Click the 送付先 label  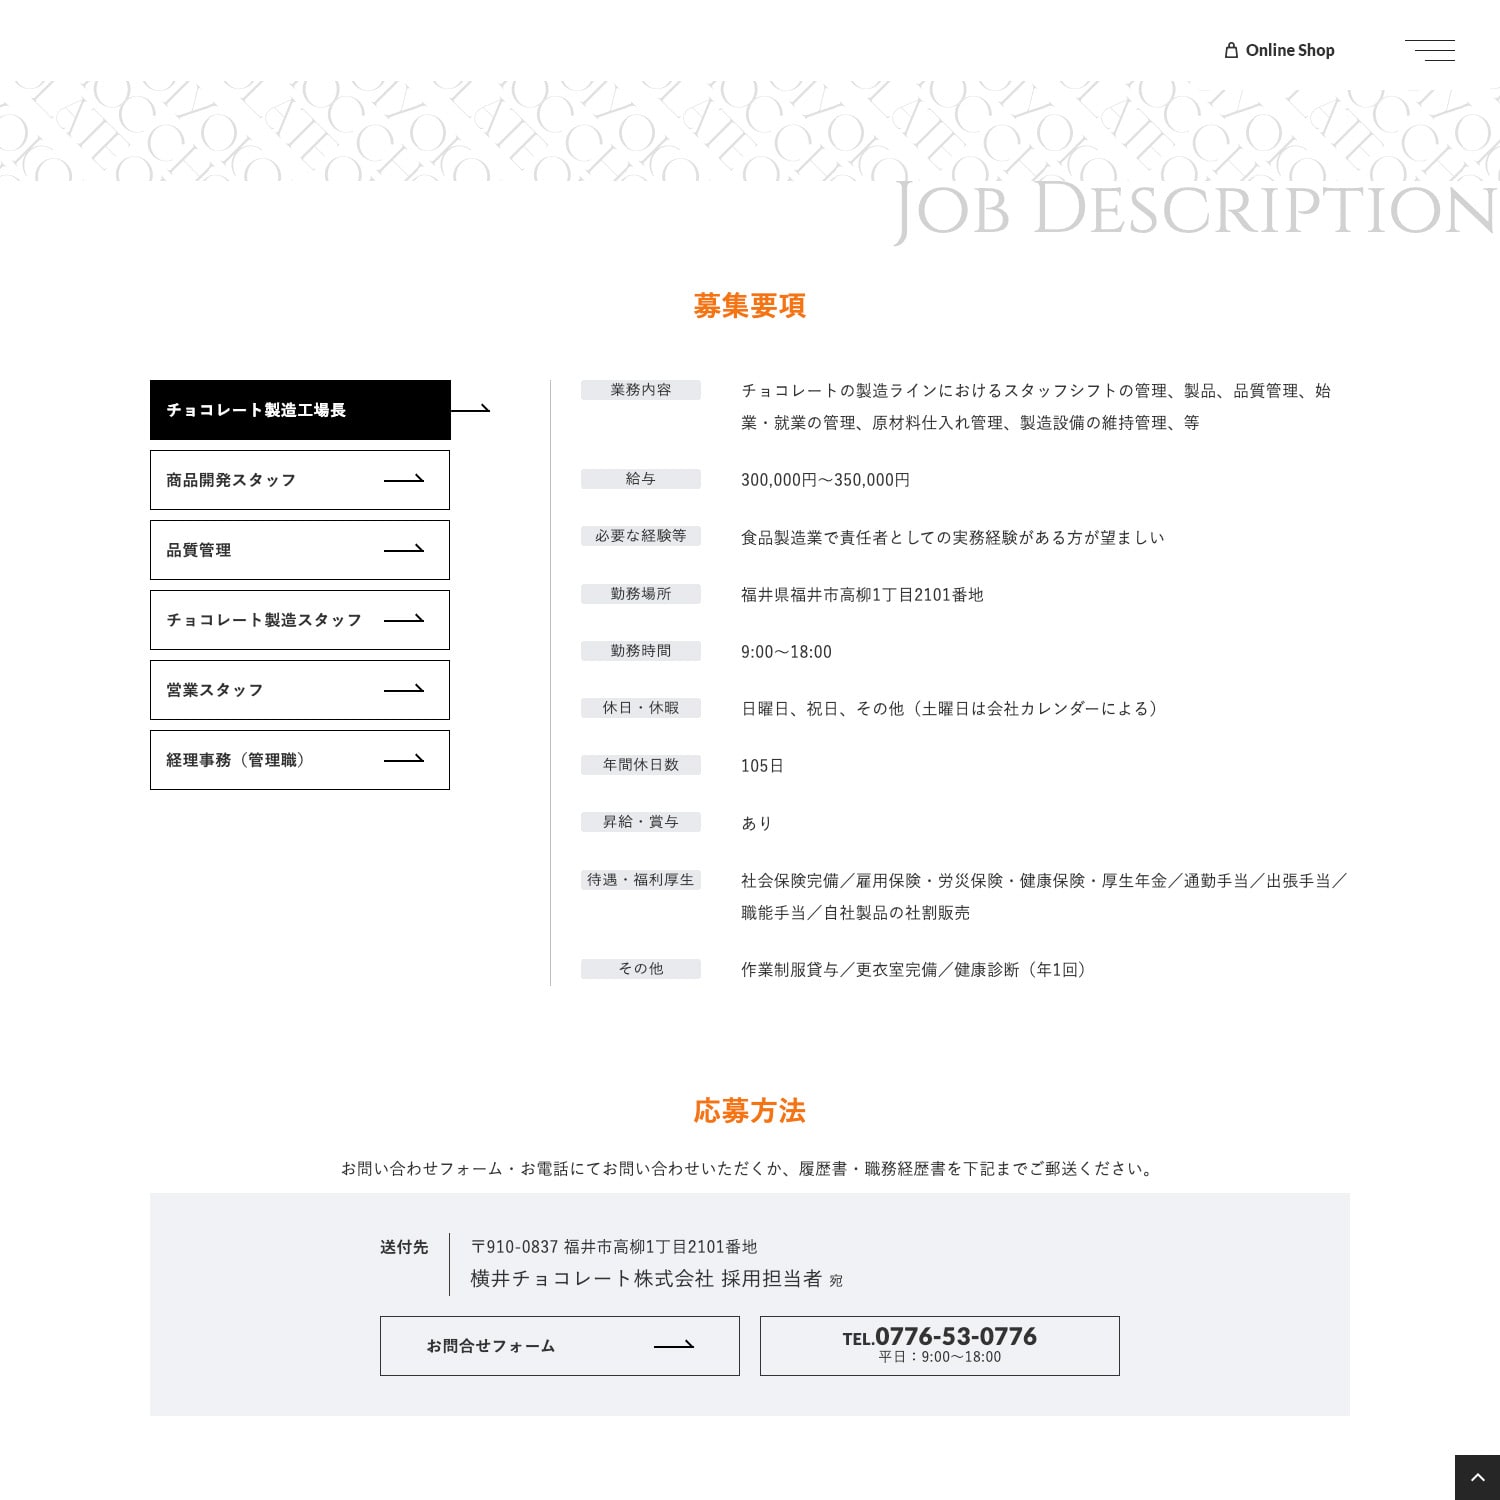(404, 1247)
